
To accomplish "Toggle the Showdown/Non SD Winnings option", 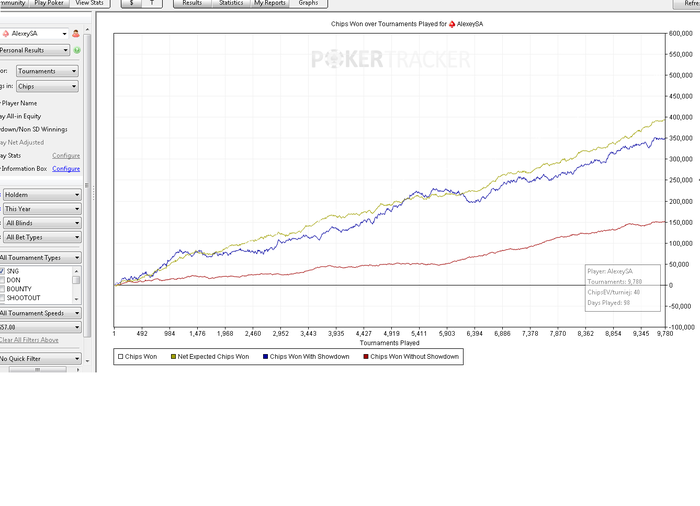I will [x=34, y=129].
